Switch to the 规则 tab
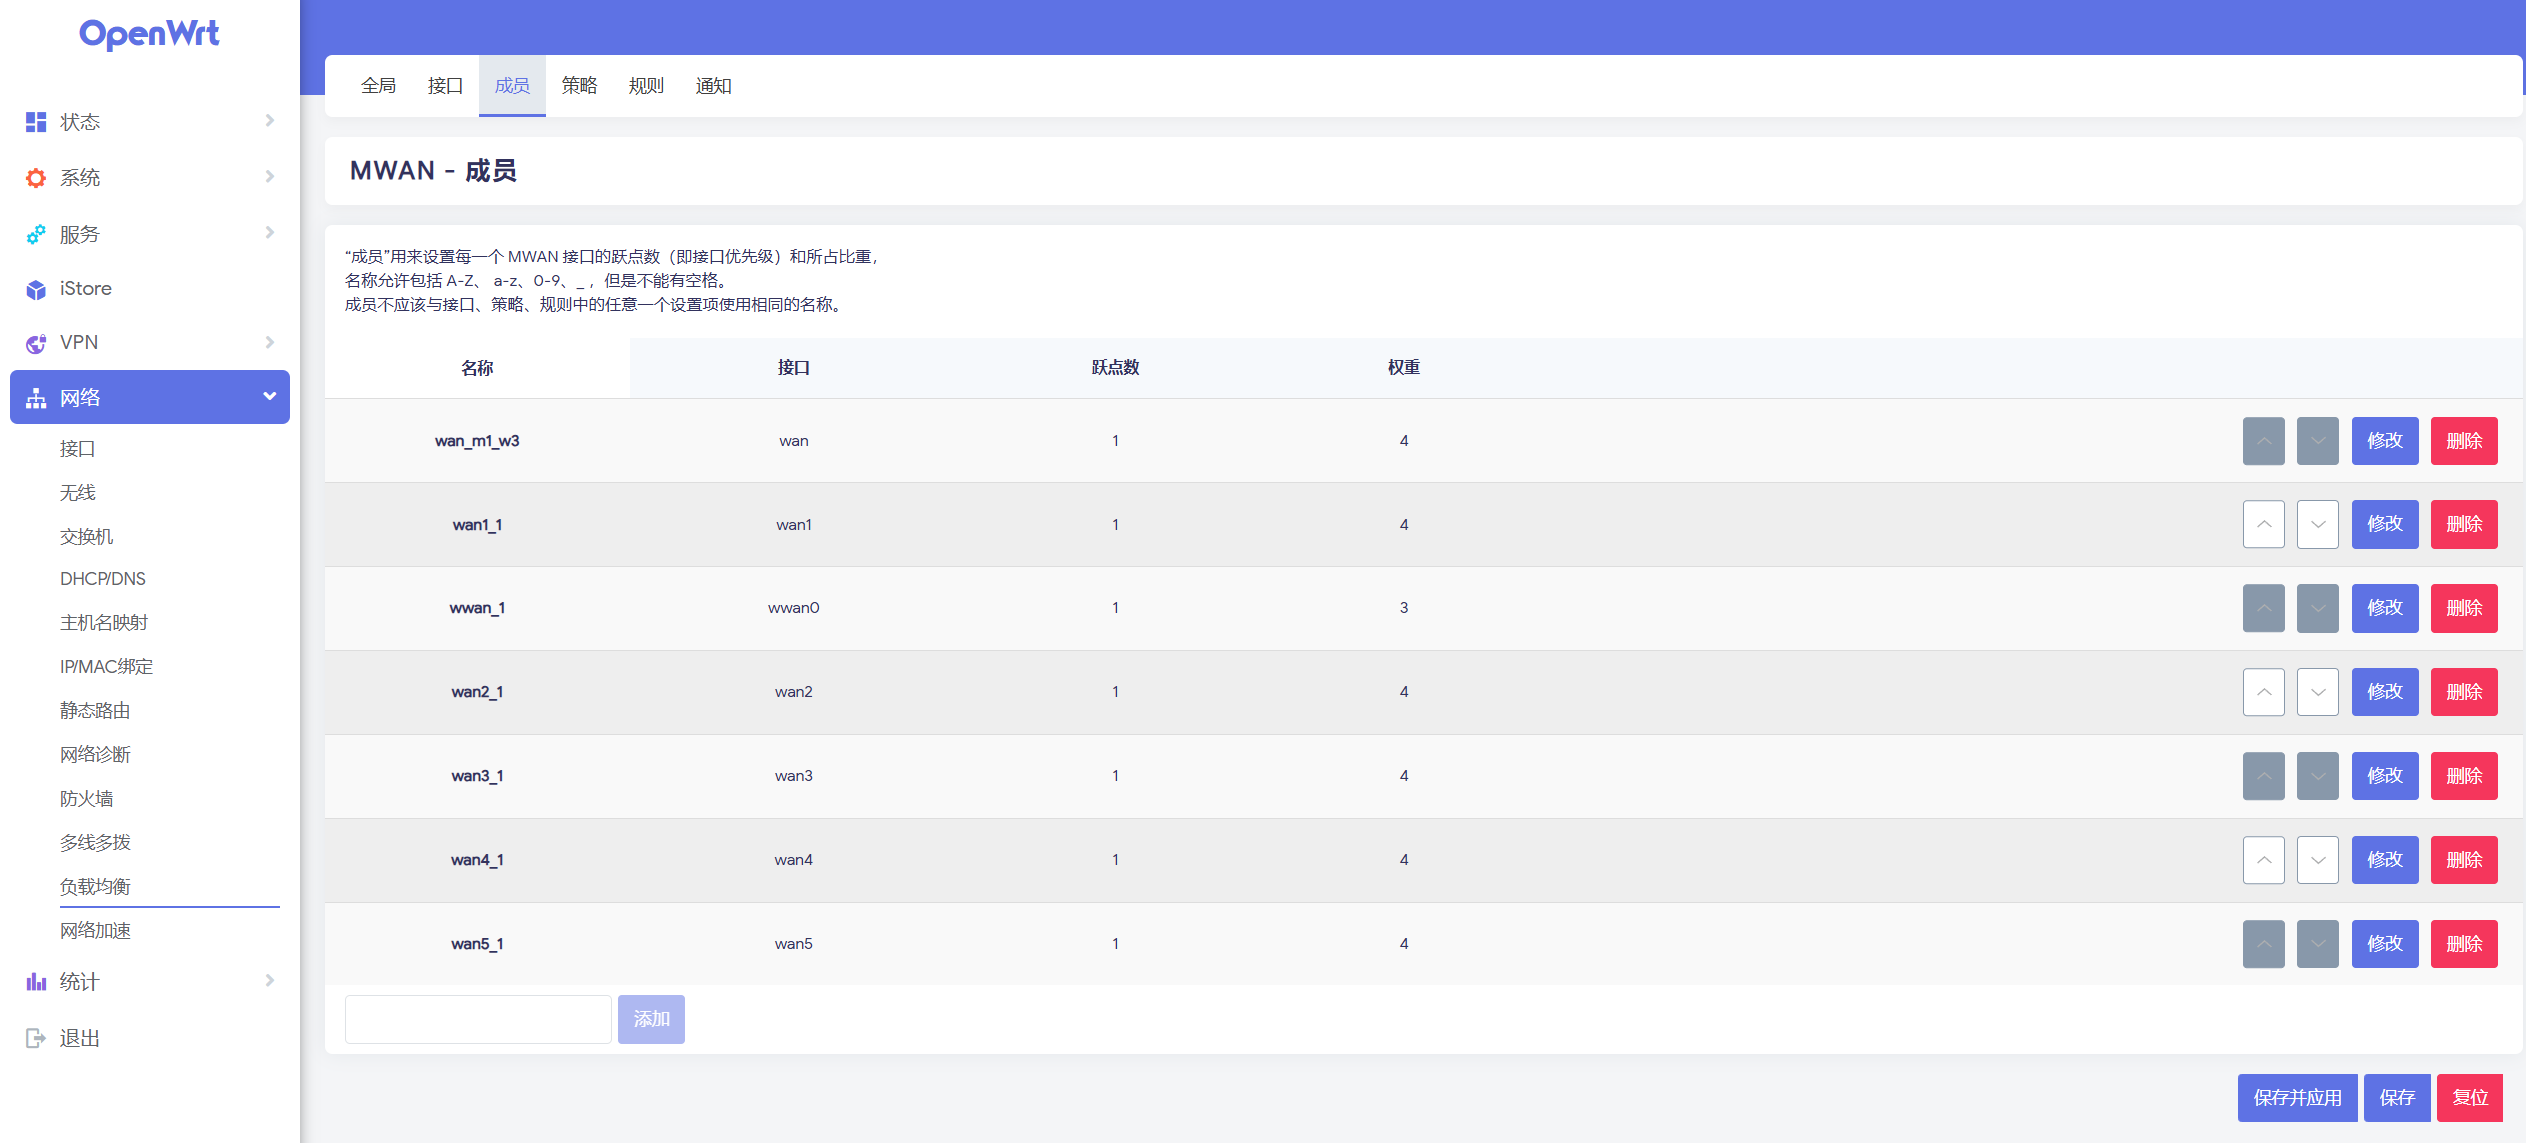Viewport: 2526px width, 1143px height. click(646, 86)
